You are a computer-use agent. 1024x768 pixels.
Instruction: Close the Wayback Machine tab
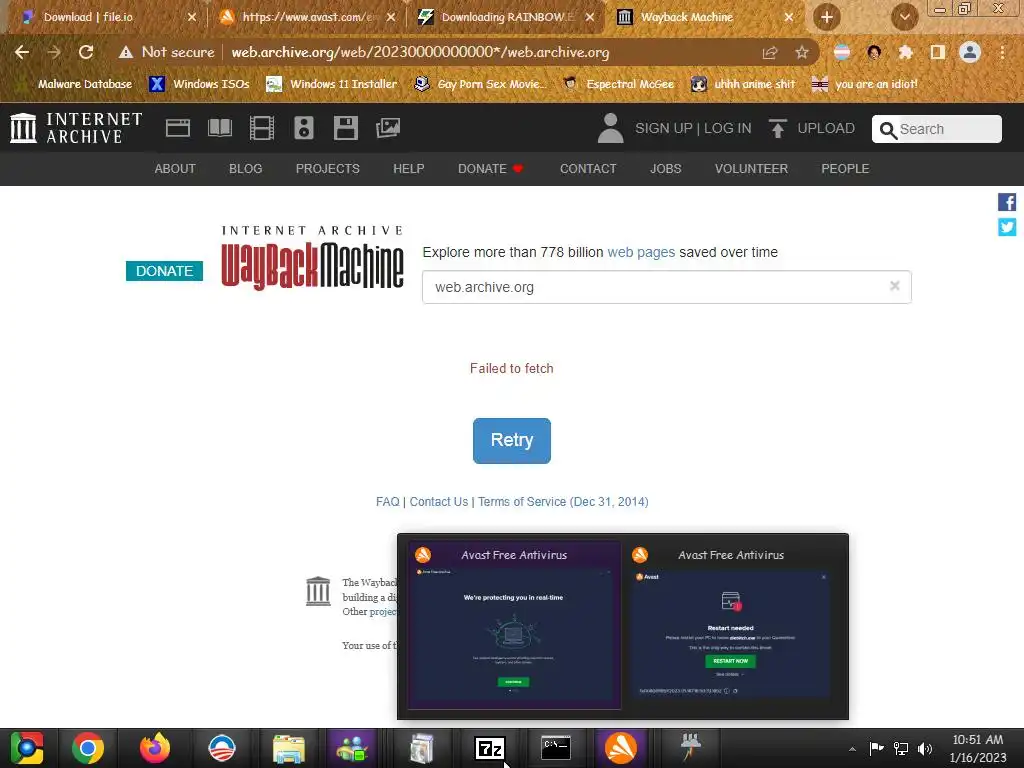click(x=789, y=18)
